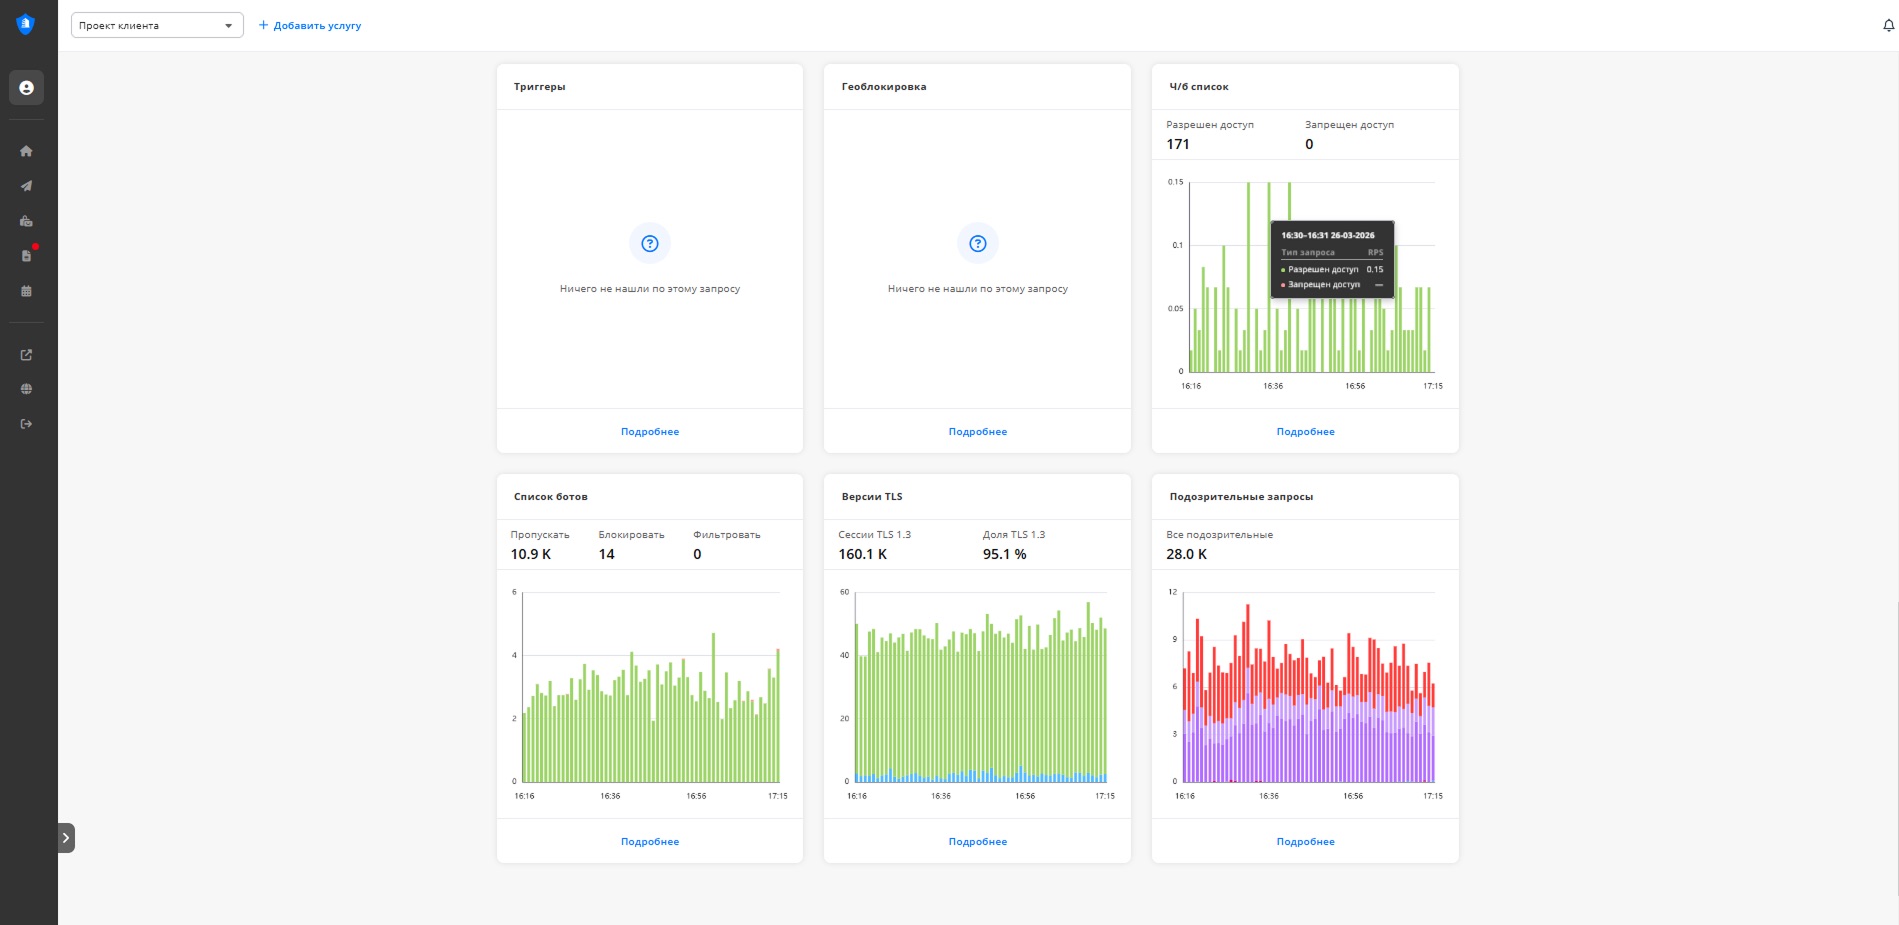
Task: Go to the home icon in sidebar
Action: point(27,151)
